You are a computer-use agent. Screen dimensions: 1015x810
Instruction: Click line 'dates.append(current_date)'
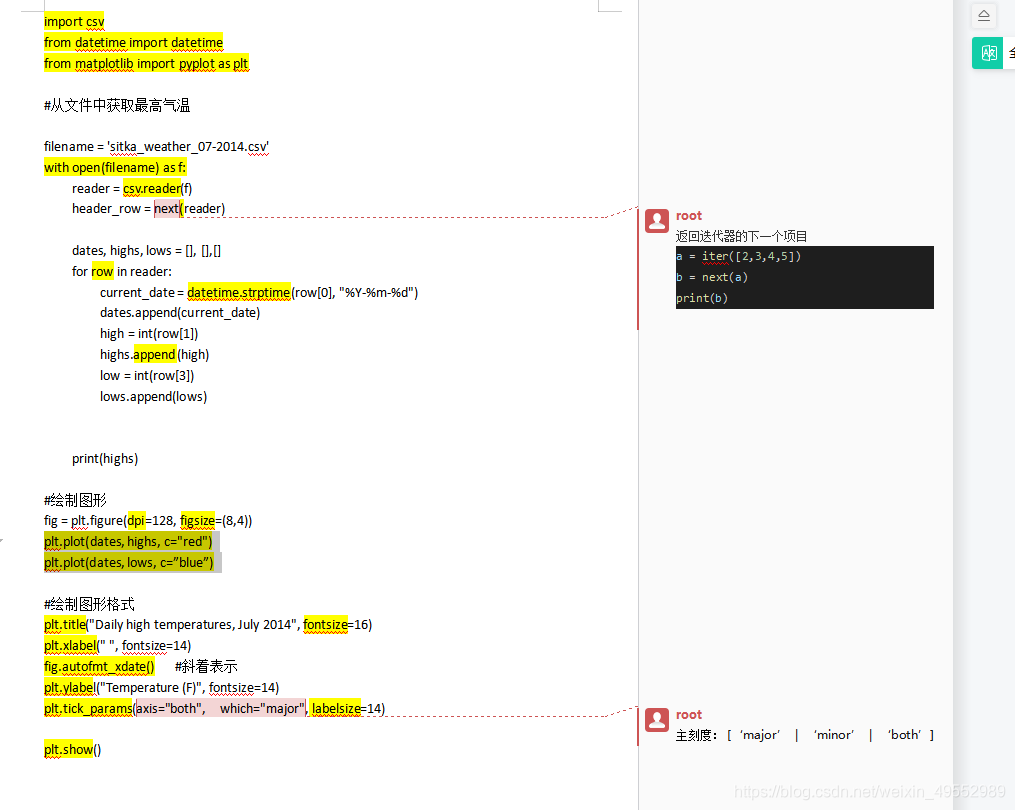[x=180, y=313]
